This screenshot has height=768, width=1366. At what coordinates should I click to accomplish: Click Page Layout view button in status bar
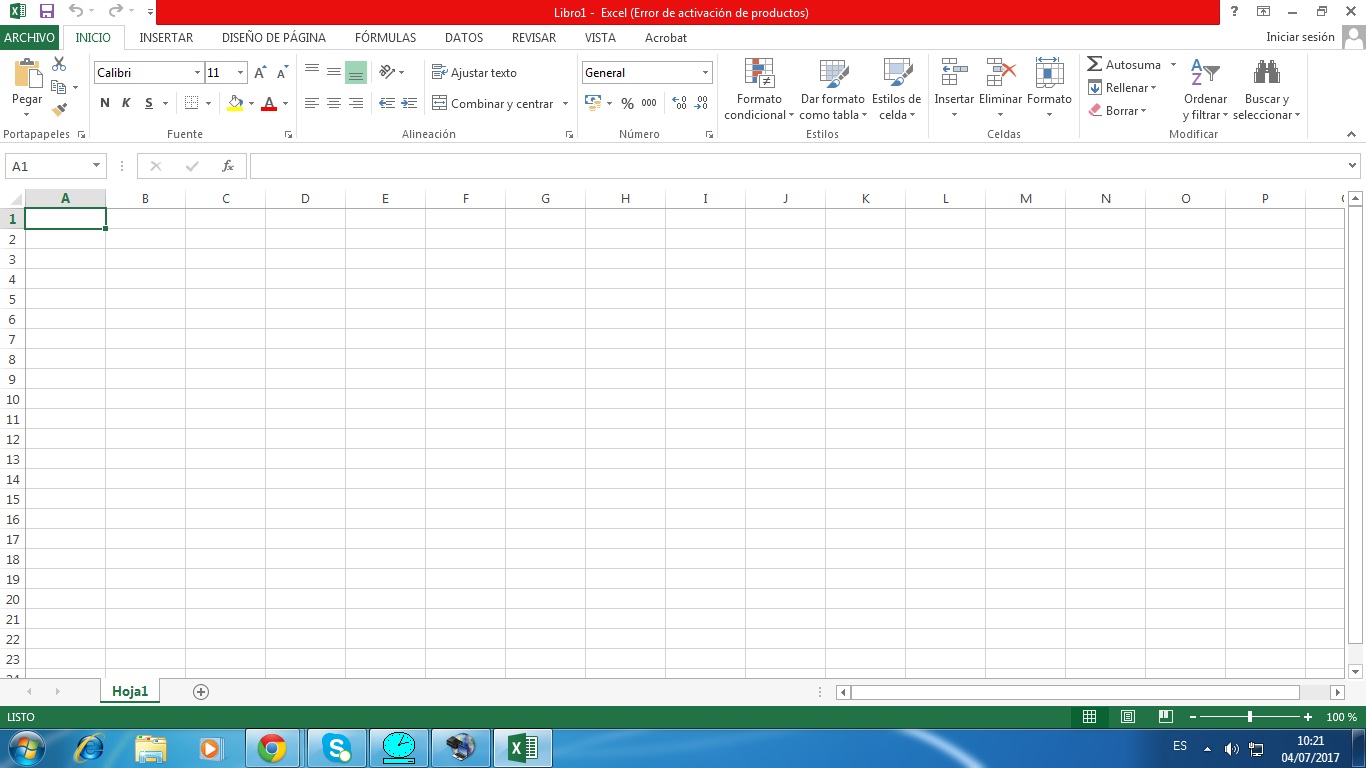[x=1127, y=717]
